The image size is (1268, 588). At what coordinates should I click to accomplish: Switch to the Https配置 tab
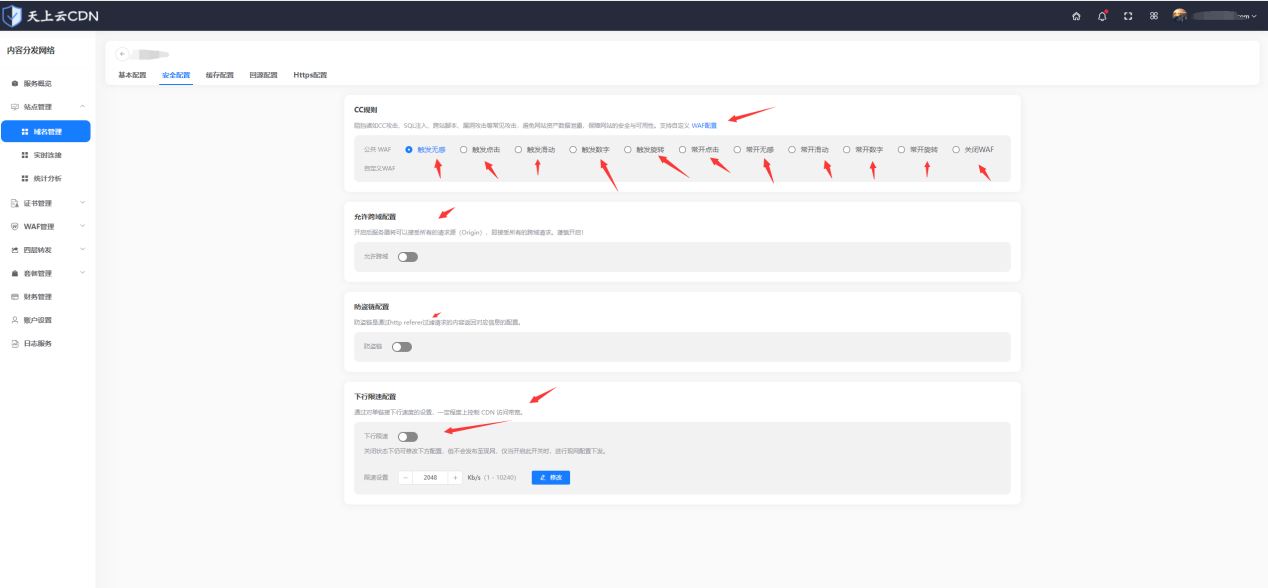click(310, 75)
